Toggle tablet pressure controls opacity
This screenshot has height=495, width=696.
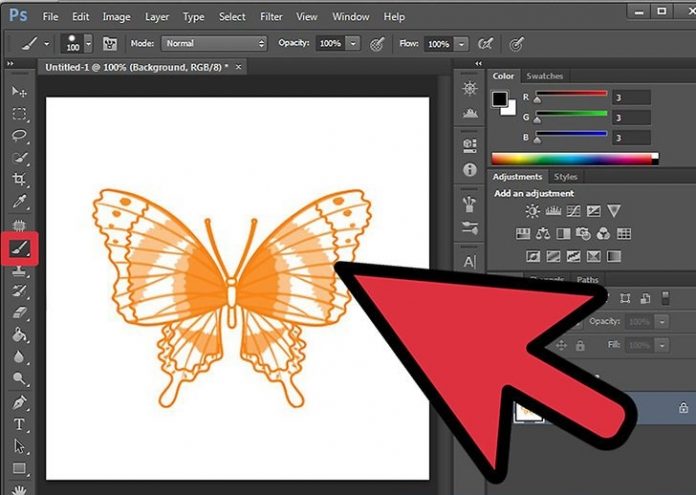(x=377, y=44)
